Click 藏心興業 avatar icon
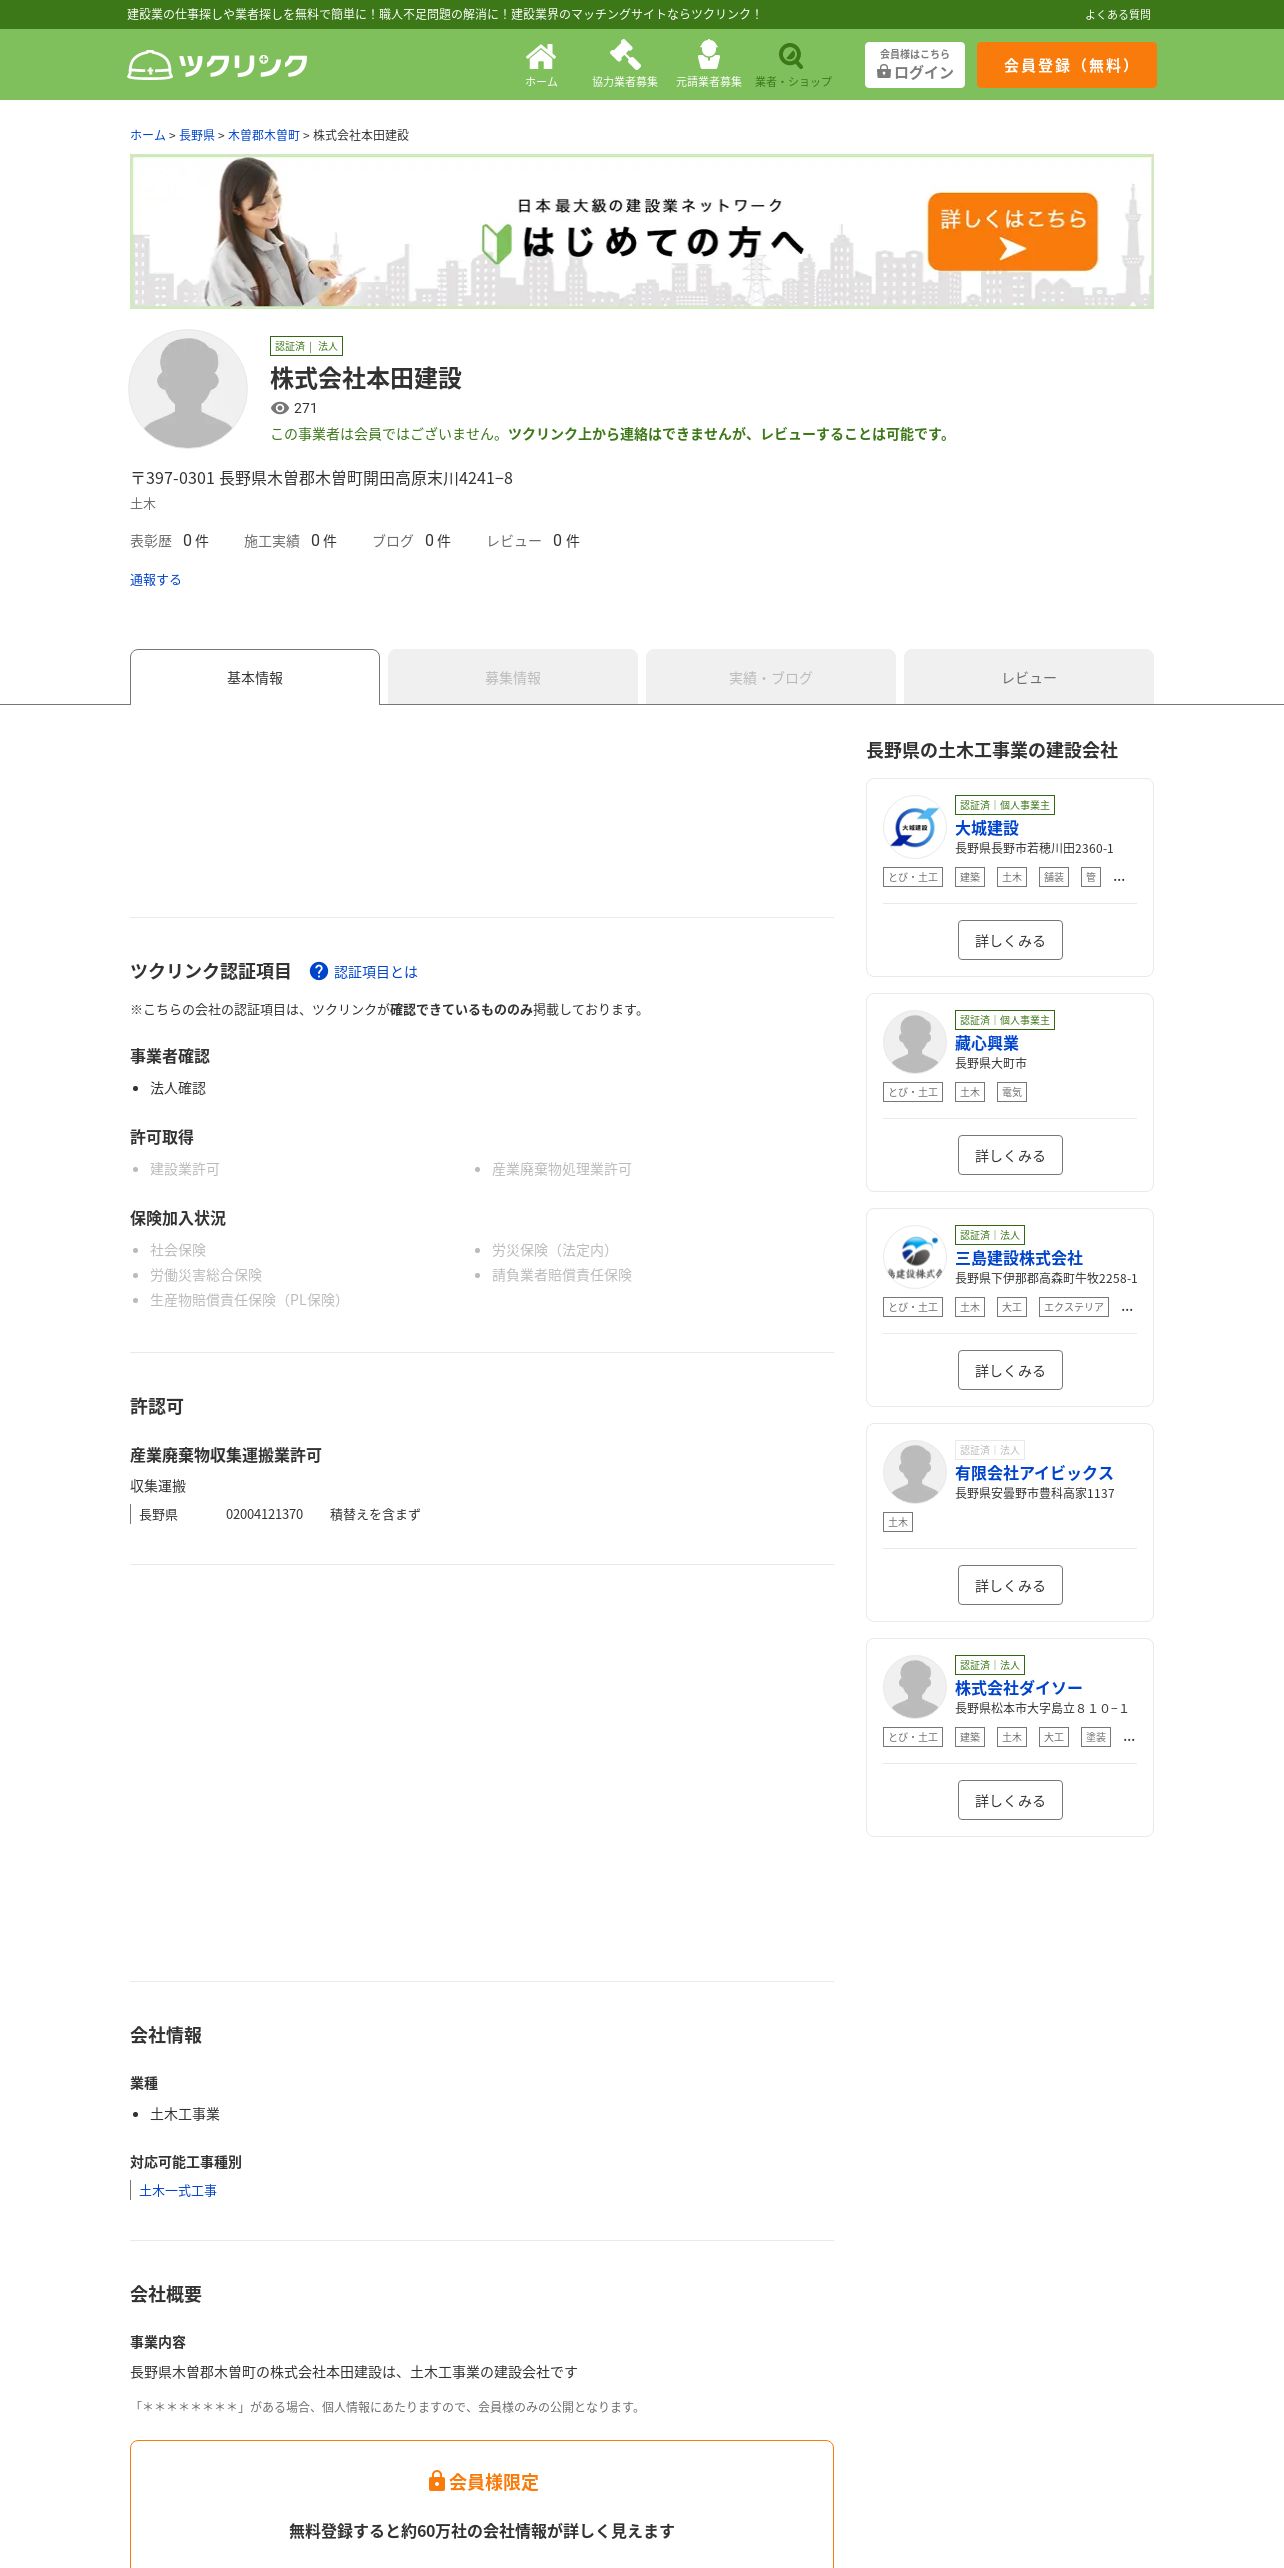Image resolution: width=1284 pixels, height=2568 pixels. 915,1042
